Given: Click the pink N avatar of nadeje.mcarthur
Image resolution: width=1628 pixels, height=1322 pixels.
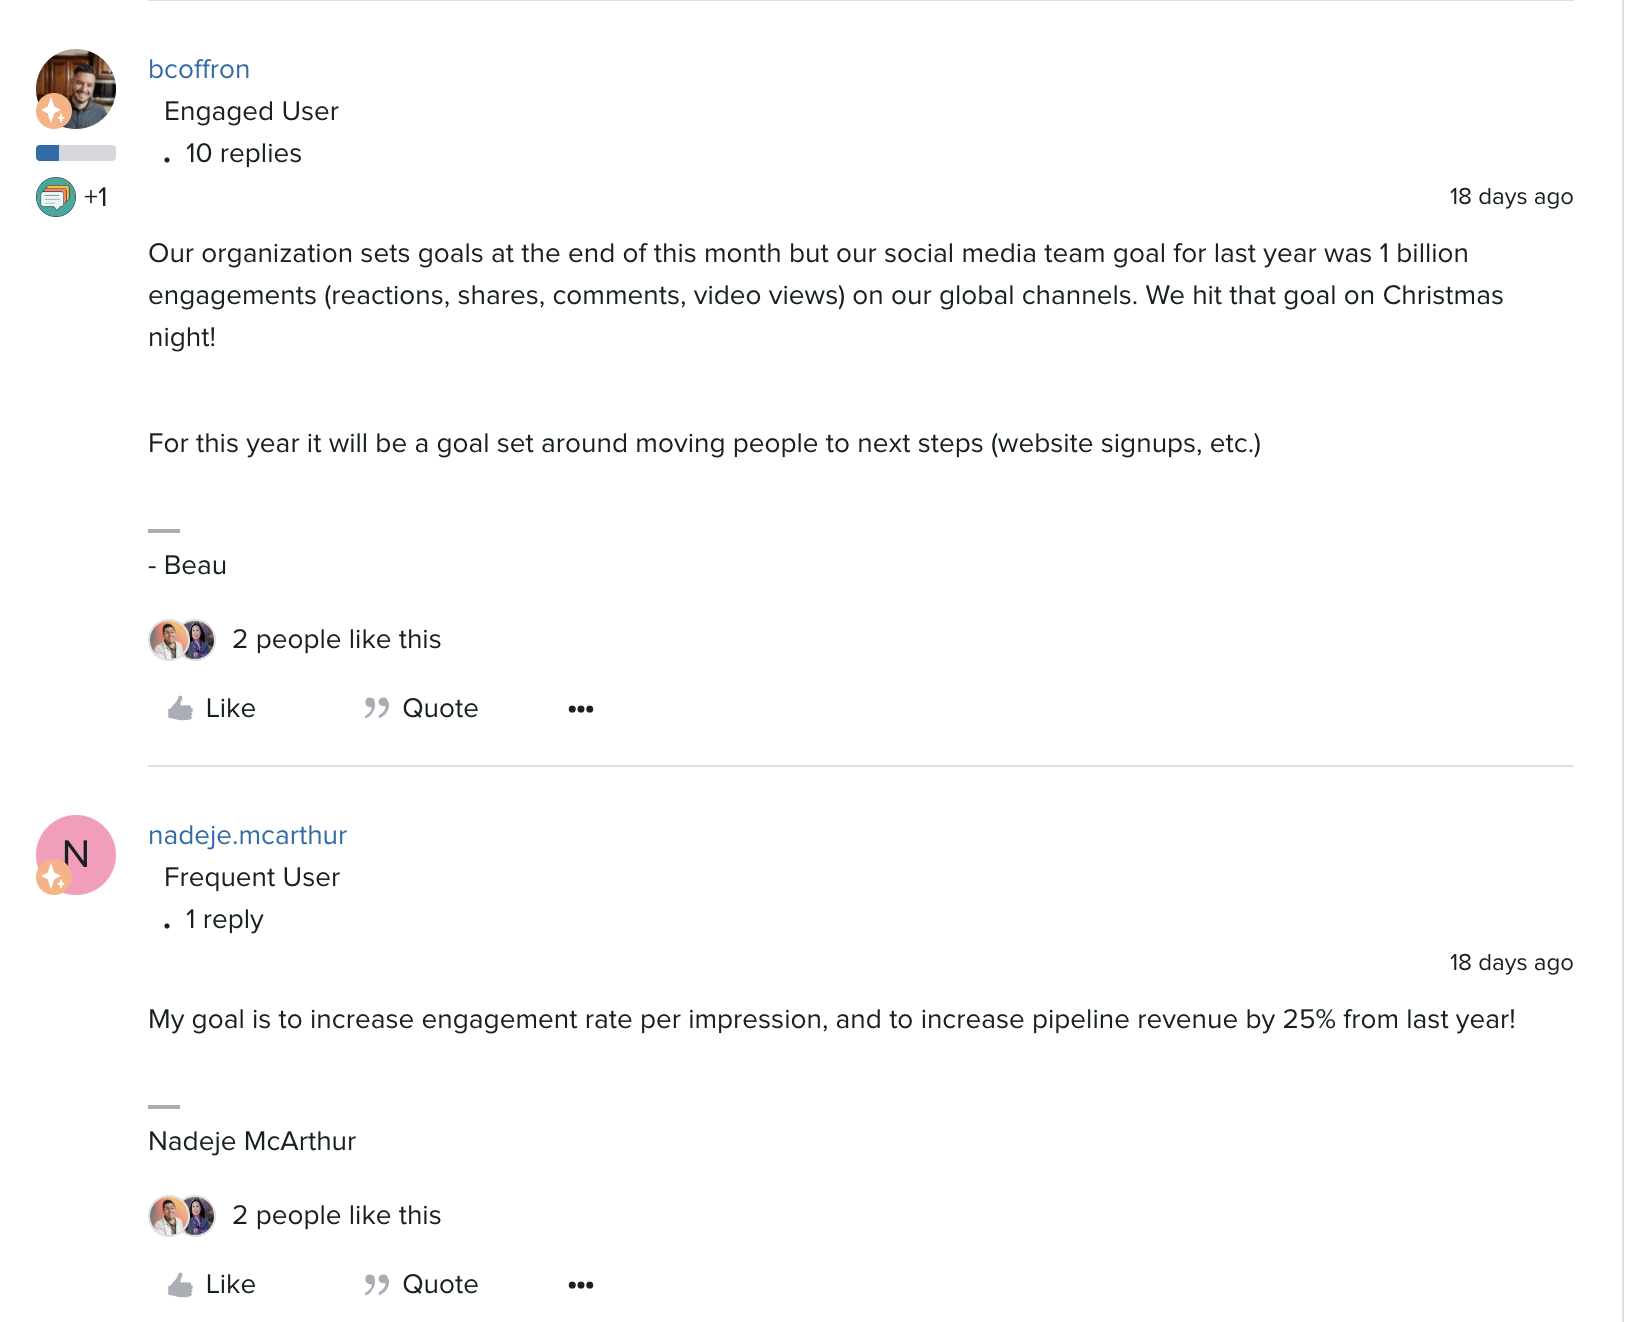Looking at the screenshot, I should (x=76, y=855).
